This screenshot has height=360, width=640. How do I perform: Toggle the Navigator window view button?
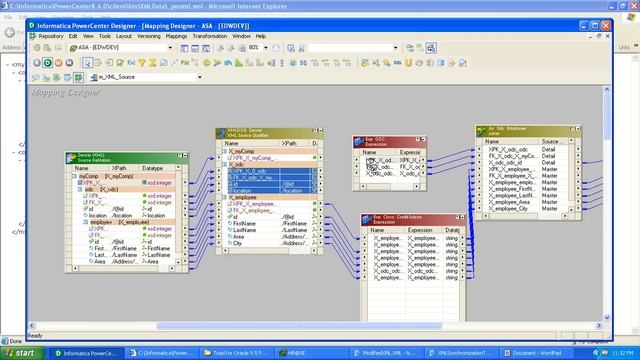pos(184,48)
